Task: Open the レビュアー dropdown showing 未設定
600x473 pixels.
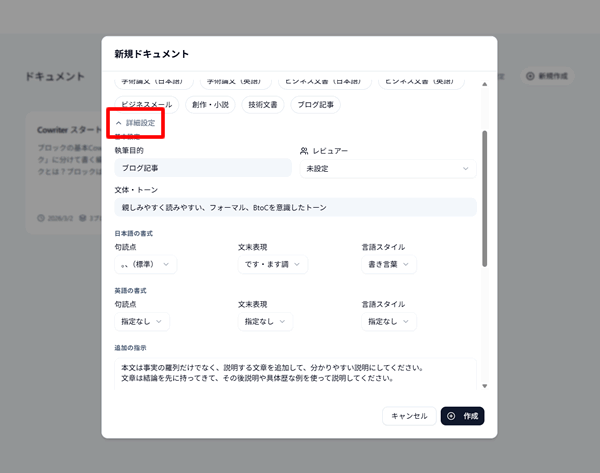Action: click(388, 169)
